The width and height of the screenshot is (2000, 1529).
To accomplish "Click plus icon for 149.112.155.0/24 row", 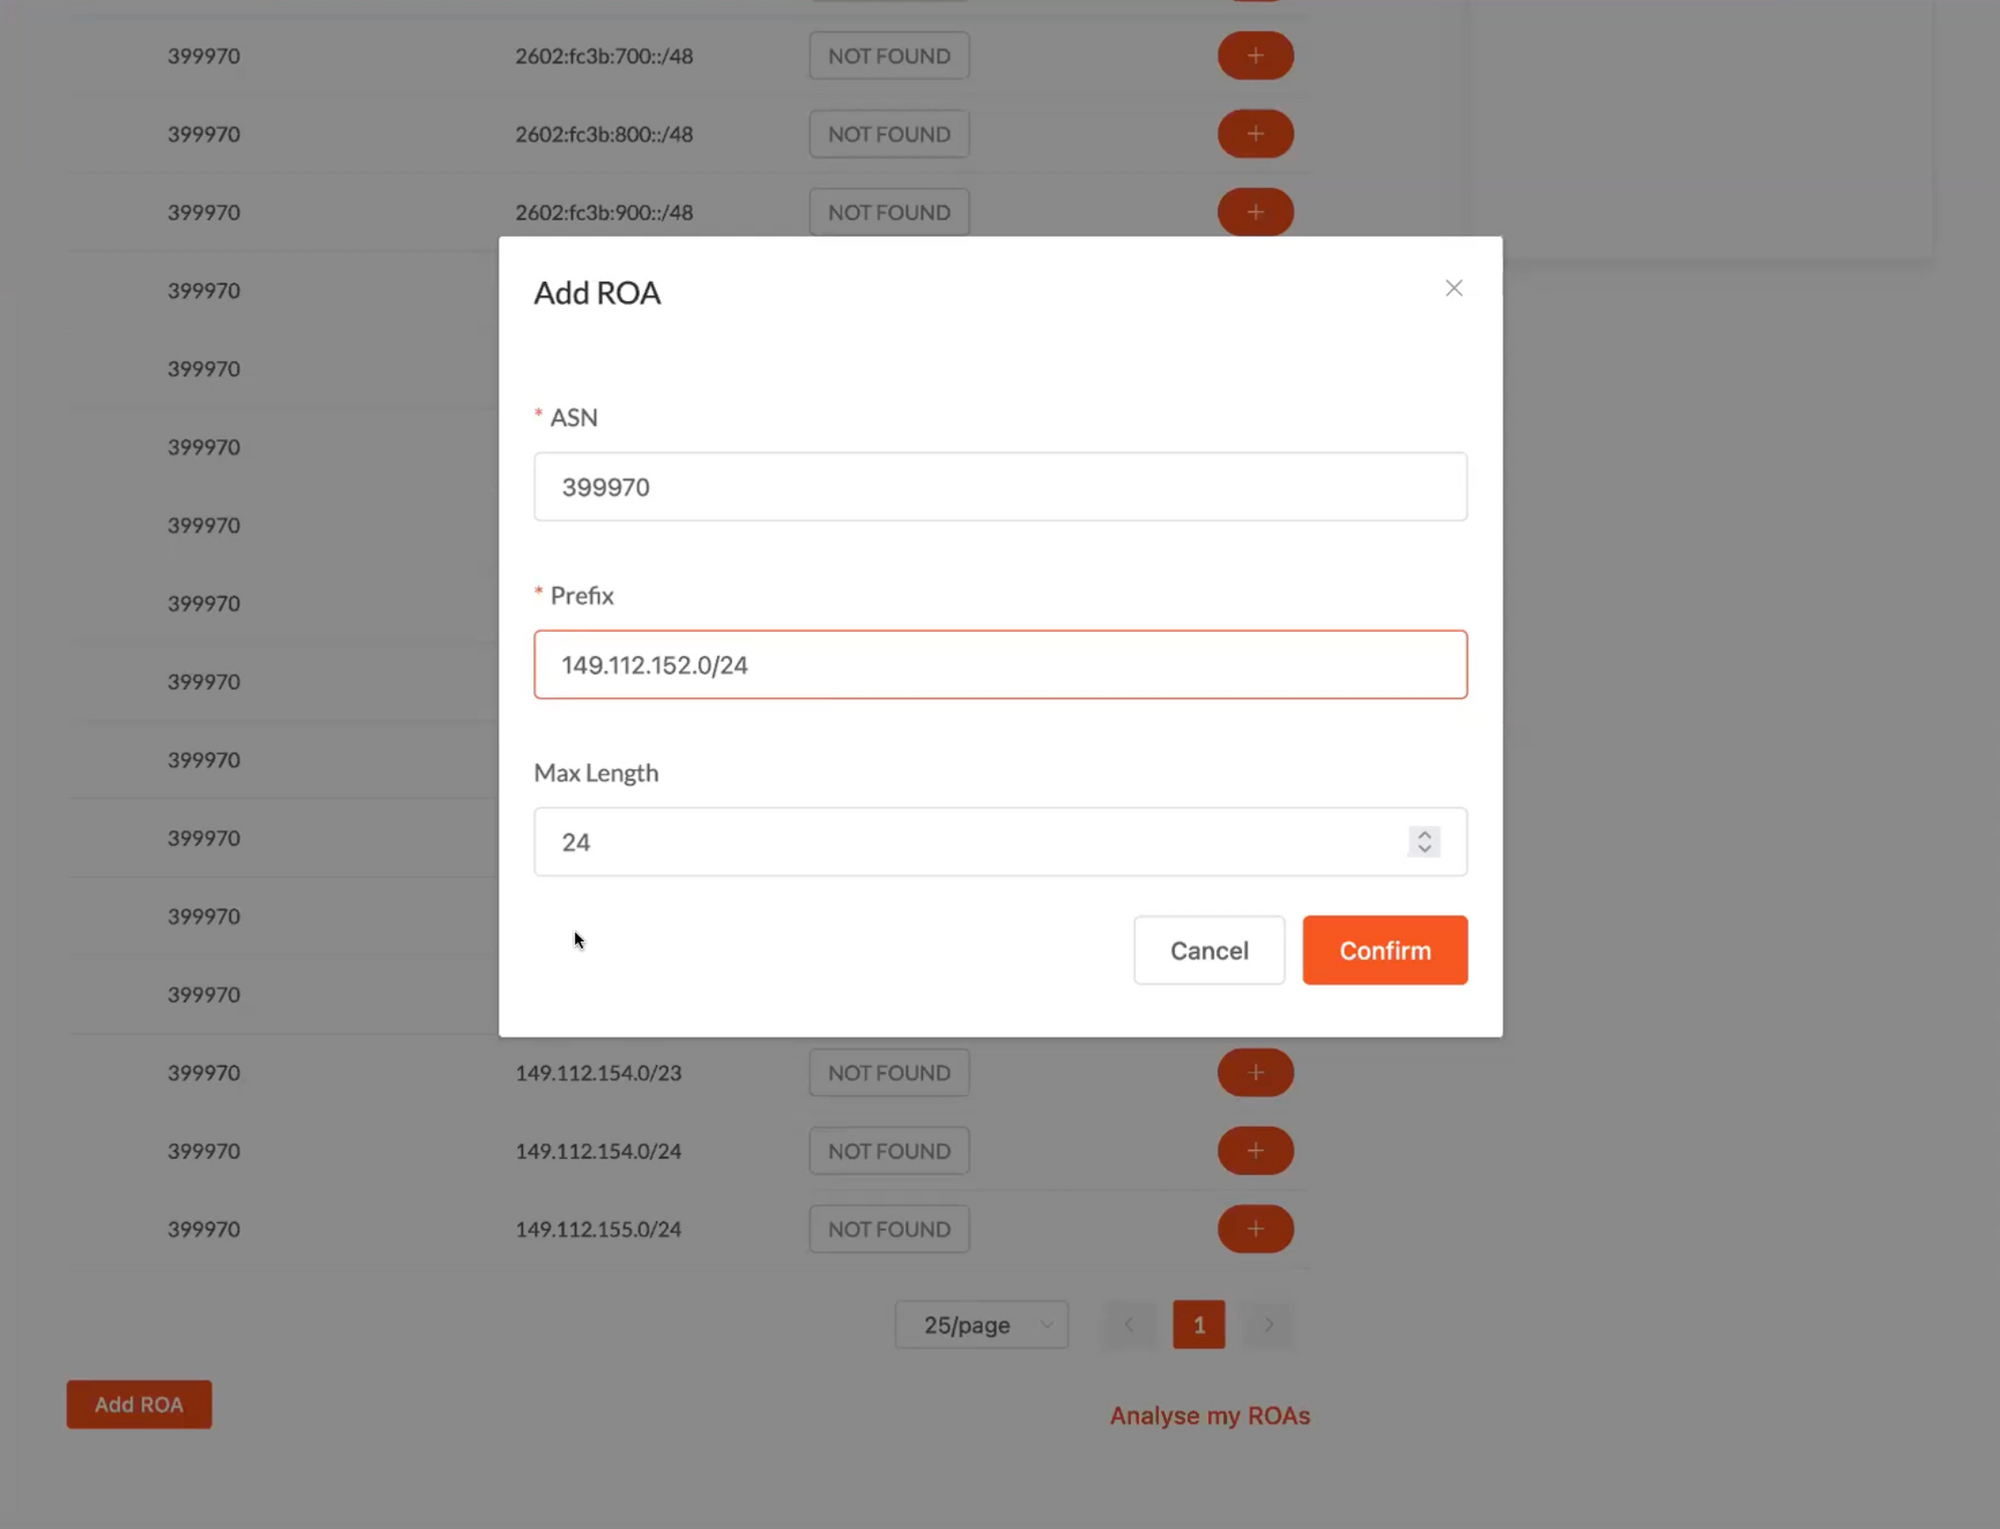I will coord(1255,1228).
